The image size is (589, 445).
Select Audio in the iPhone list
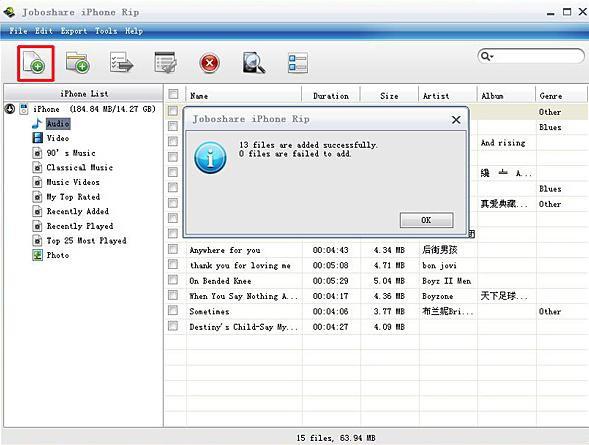click(58, 124)
